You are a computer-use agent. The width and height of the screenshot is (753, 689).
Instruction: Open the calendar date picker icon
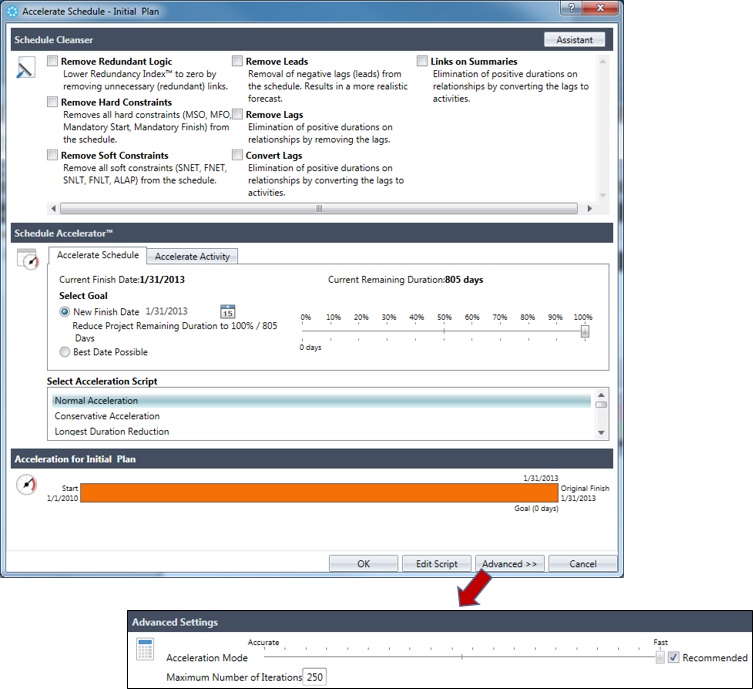coord(227,312)
